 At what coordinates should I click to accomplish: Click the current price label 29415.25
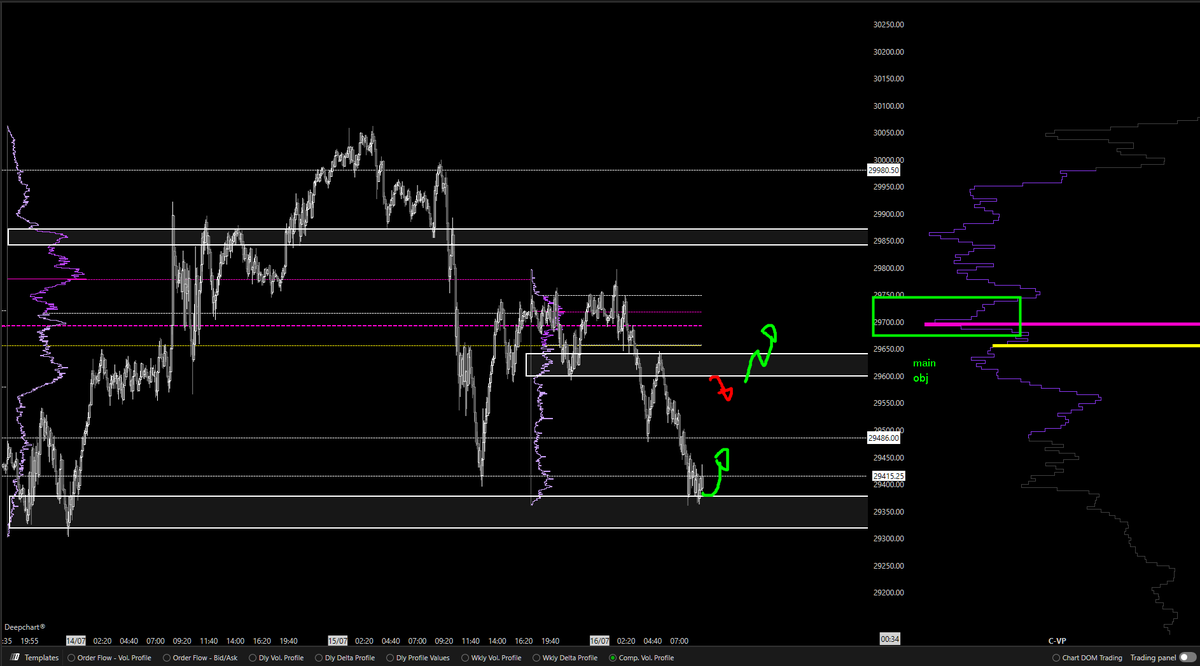click(888, 476)
